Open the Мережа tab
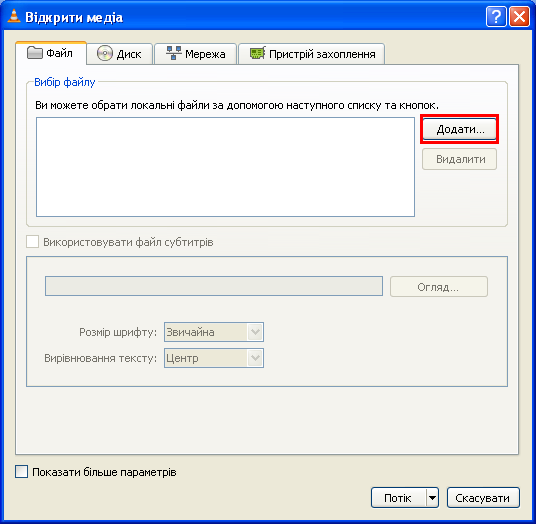Screen dimensions: 536x524 pos(196,54)
